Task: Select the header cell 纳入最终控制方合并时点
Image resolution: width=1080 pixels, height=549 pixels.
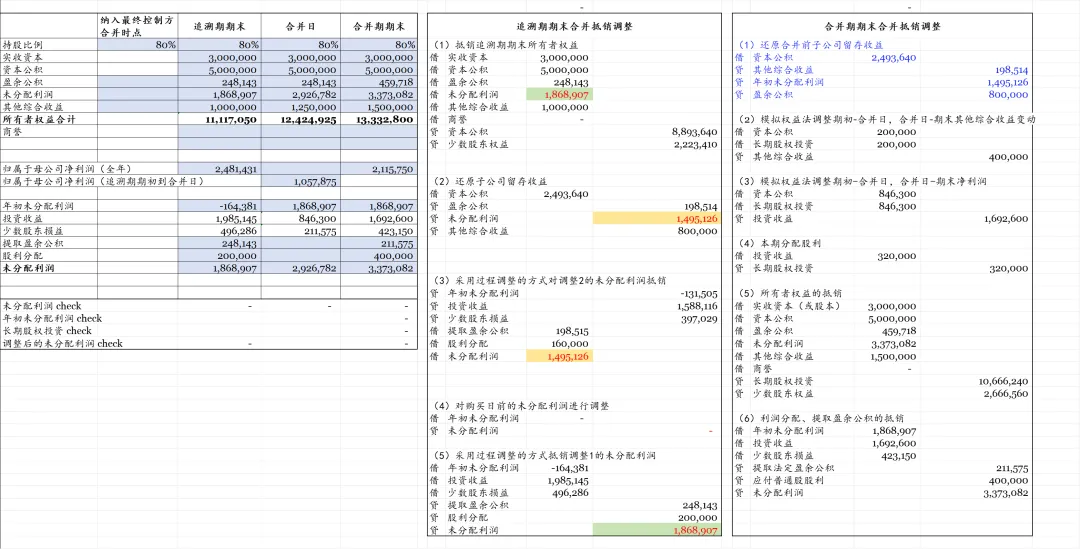Action: [x=138, y=25]
